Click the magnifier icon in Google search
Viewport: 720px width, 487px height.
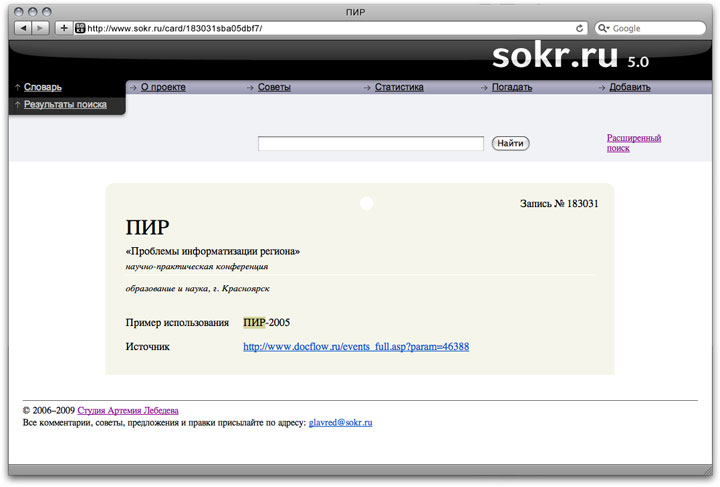tap(604, 28)
